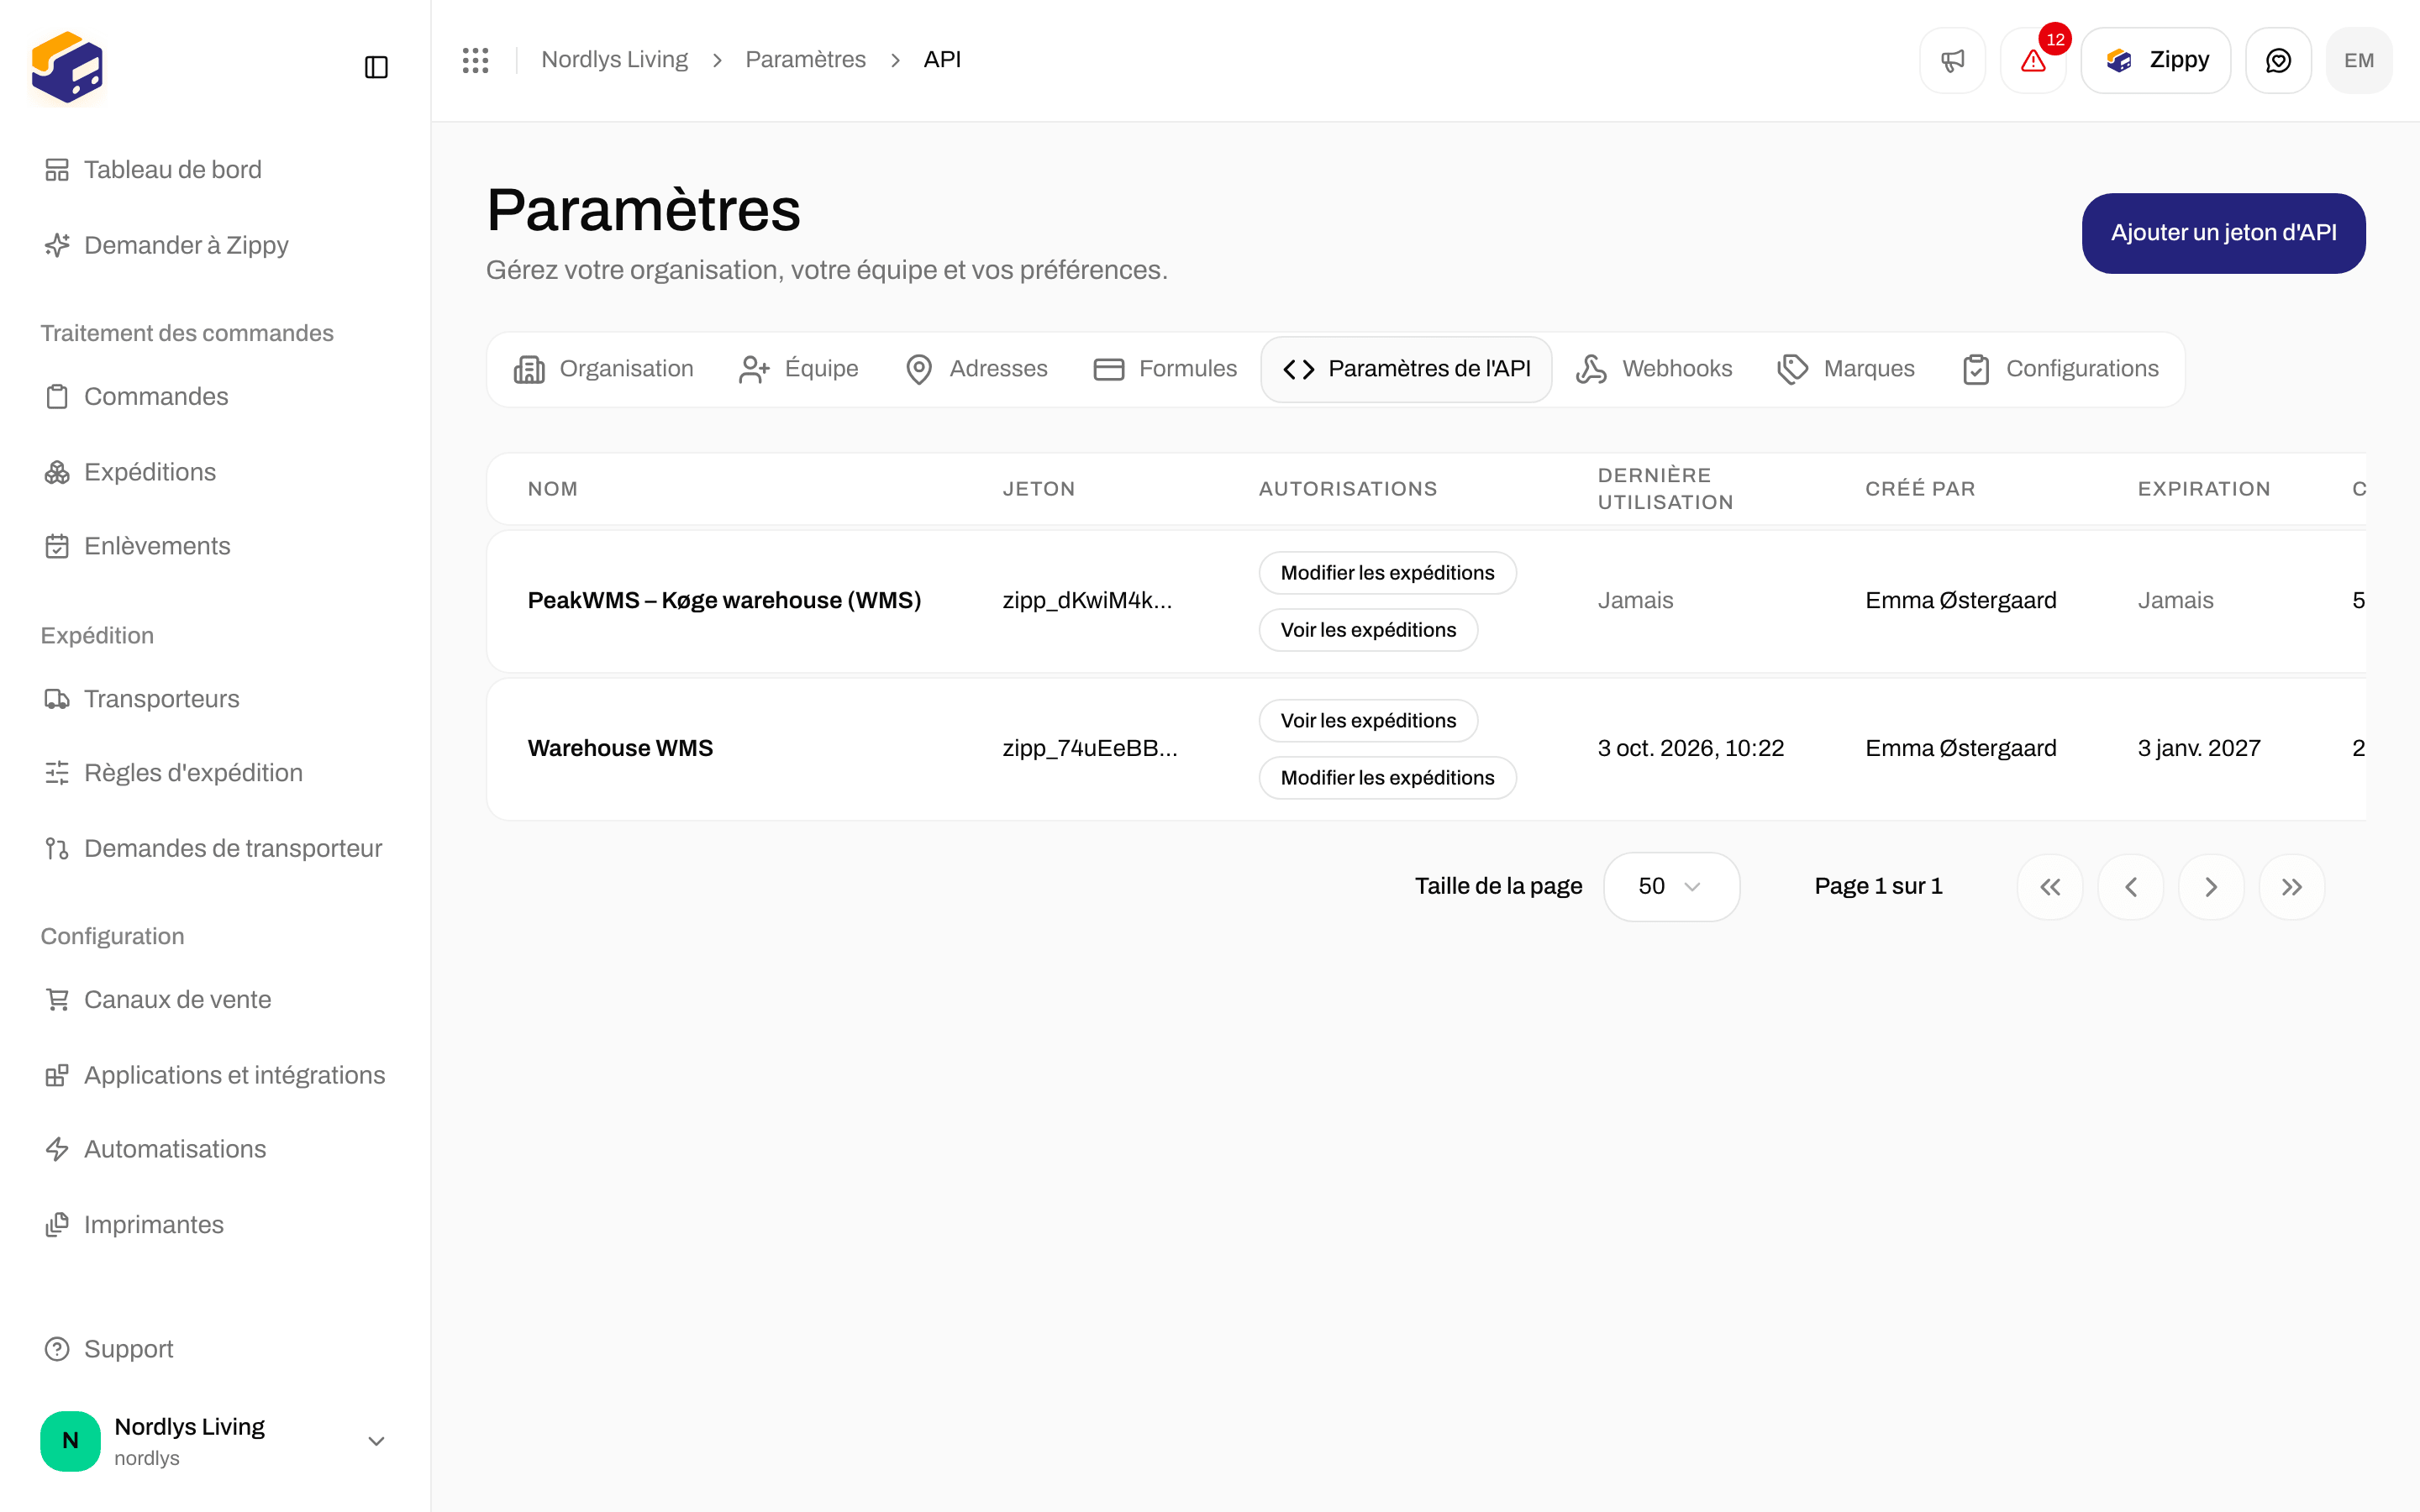Open the announcements megaphone icon
The image size is (2420, 1512).
(x=1952, y=60)
